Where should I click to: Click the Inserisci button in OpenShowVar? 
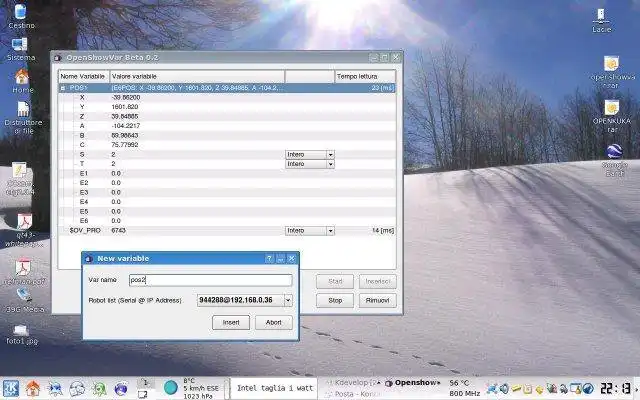tap(378, 281)
